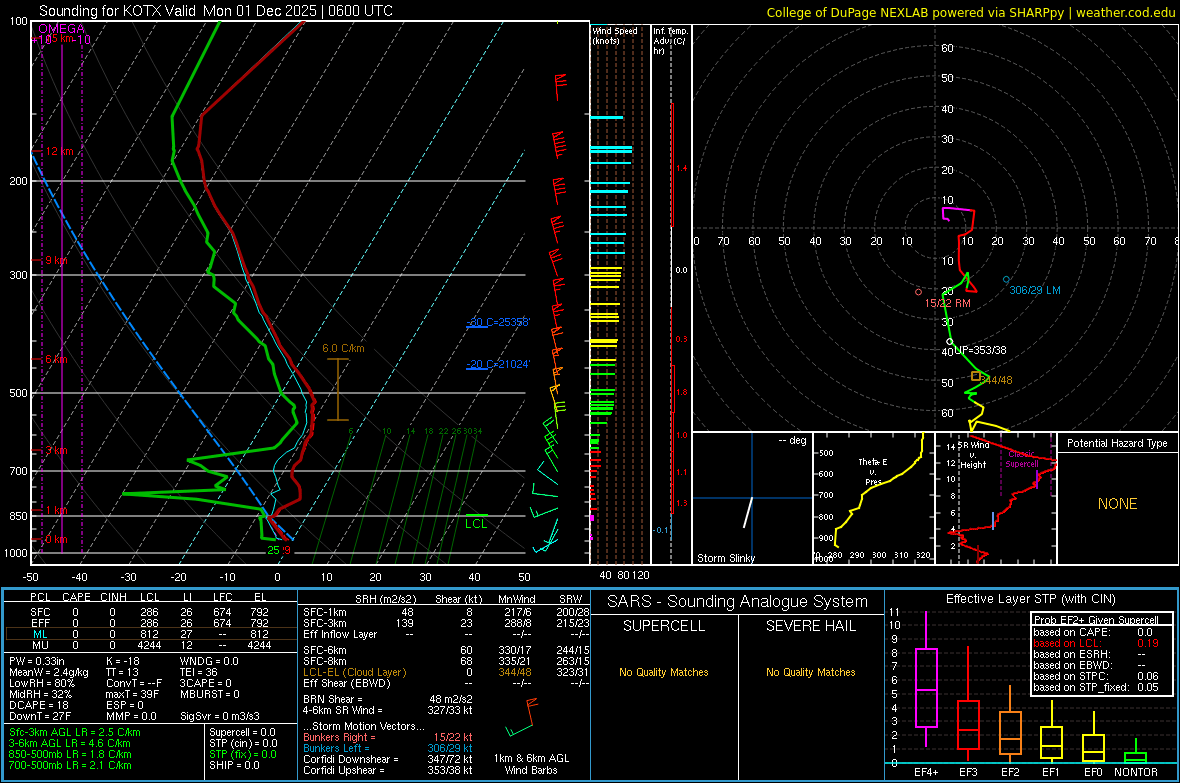Click the SFC-3km kinematics row
Image resolution: width=1180 pixels, height=783 pixels.
click(446, 623)
